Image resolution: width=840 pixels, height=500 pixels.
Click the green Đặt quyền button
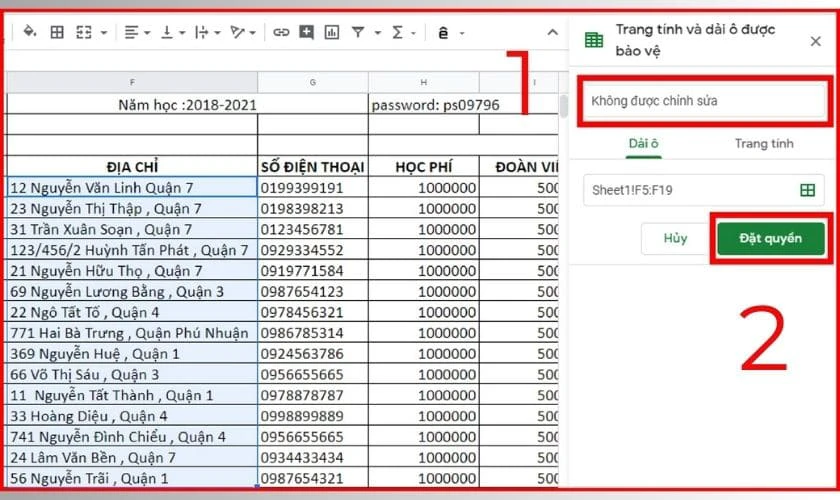coord(770,239)
